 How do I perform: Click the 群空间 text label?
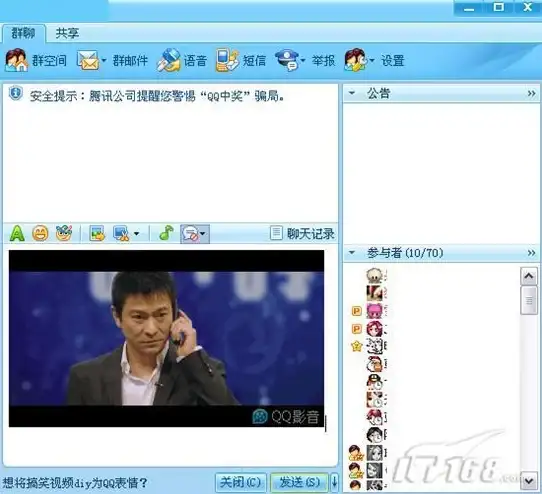pyautogui.click(x=49, y=60)
